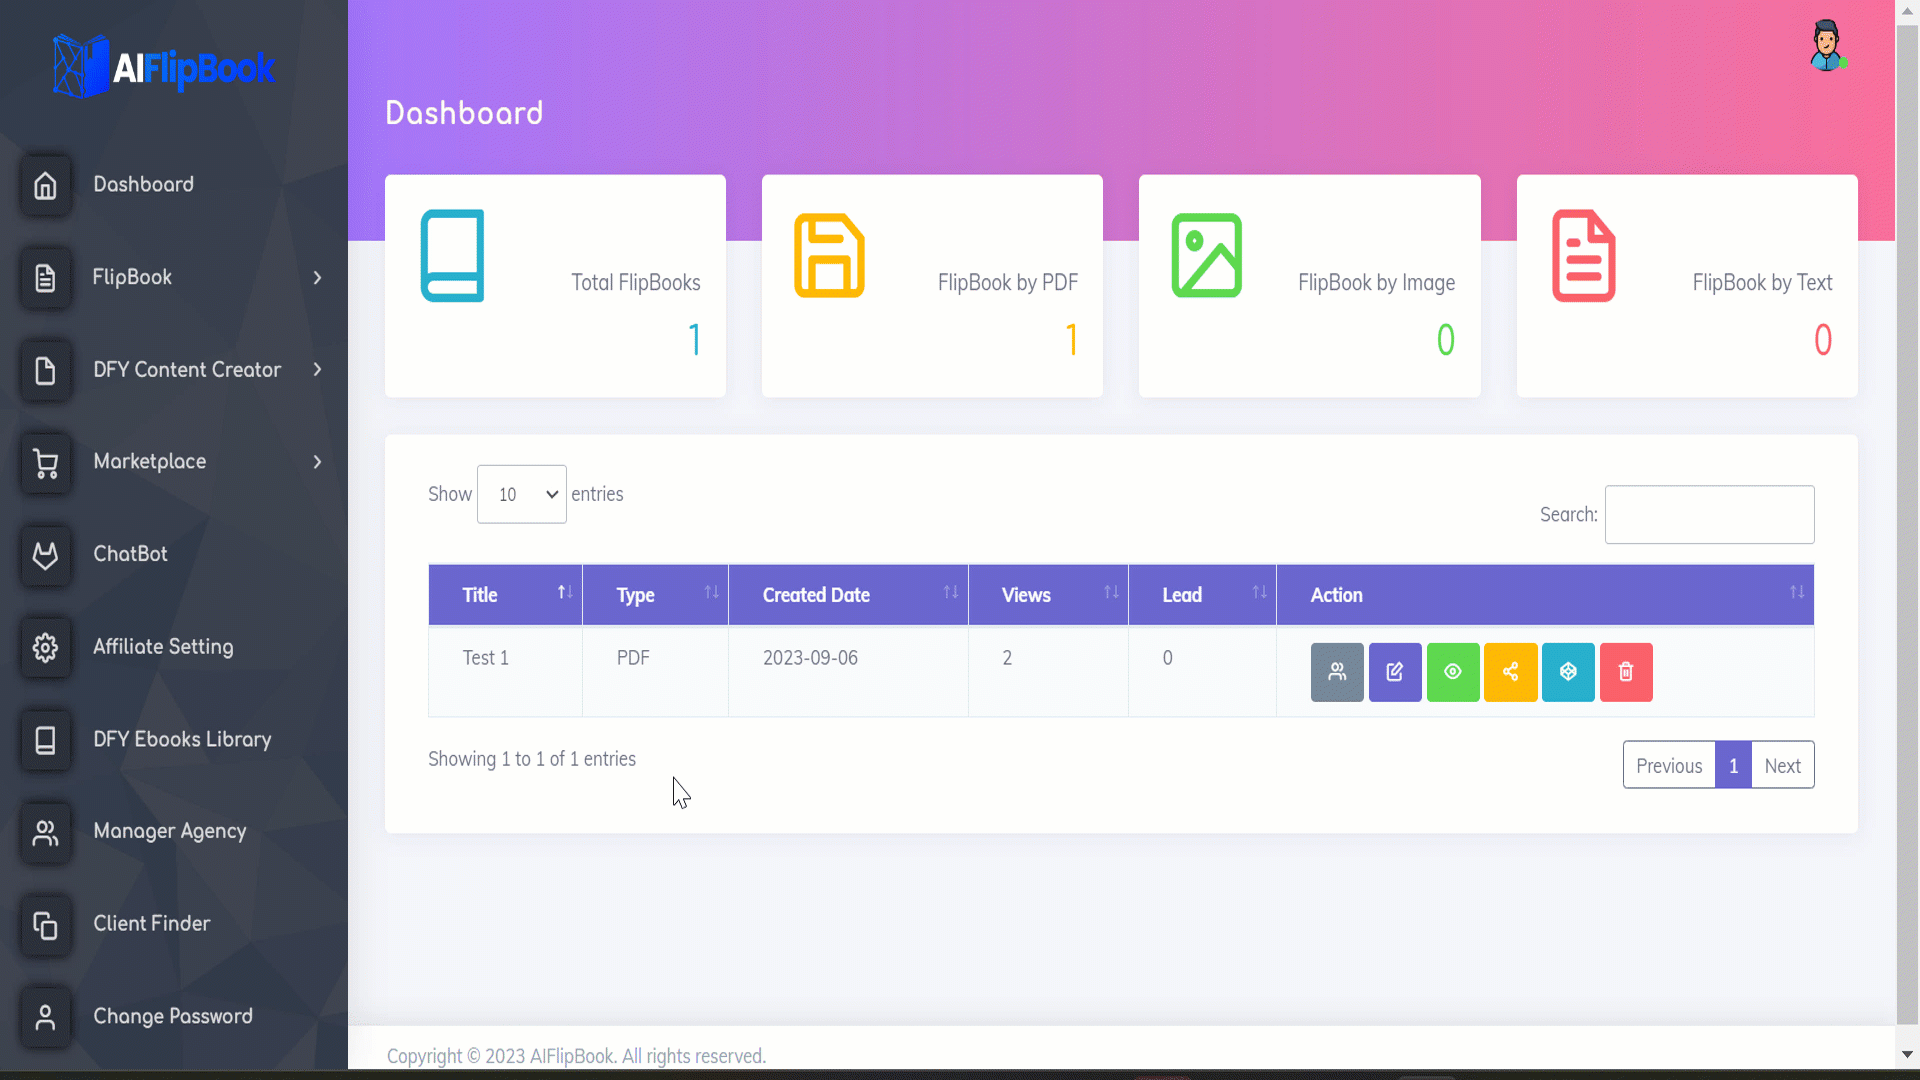Click the AIFlipBook logo
The width and height of the screenshot is (1920, 1080).
[164, 66]
